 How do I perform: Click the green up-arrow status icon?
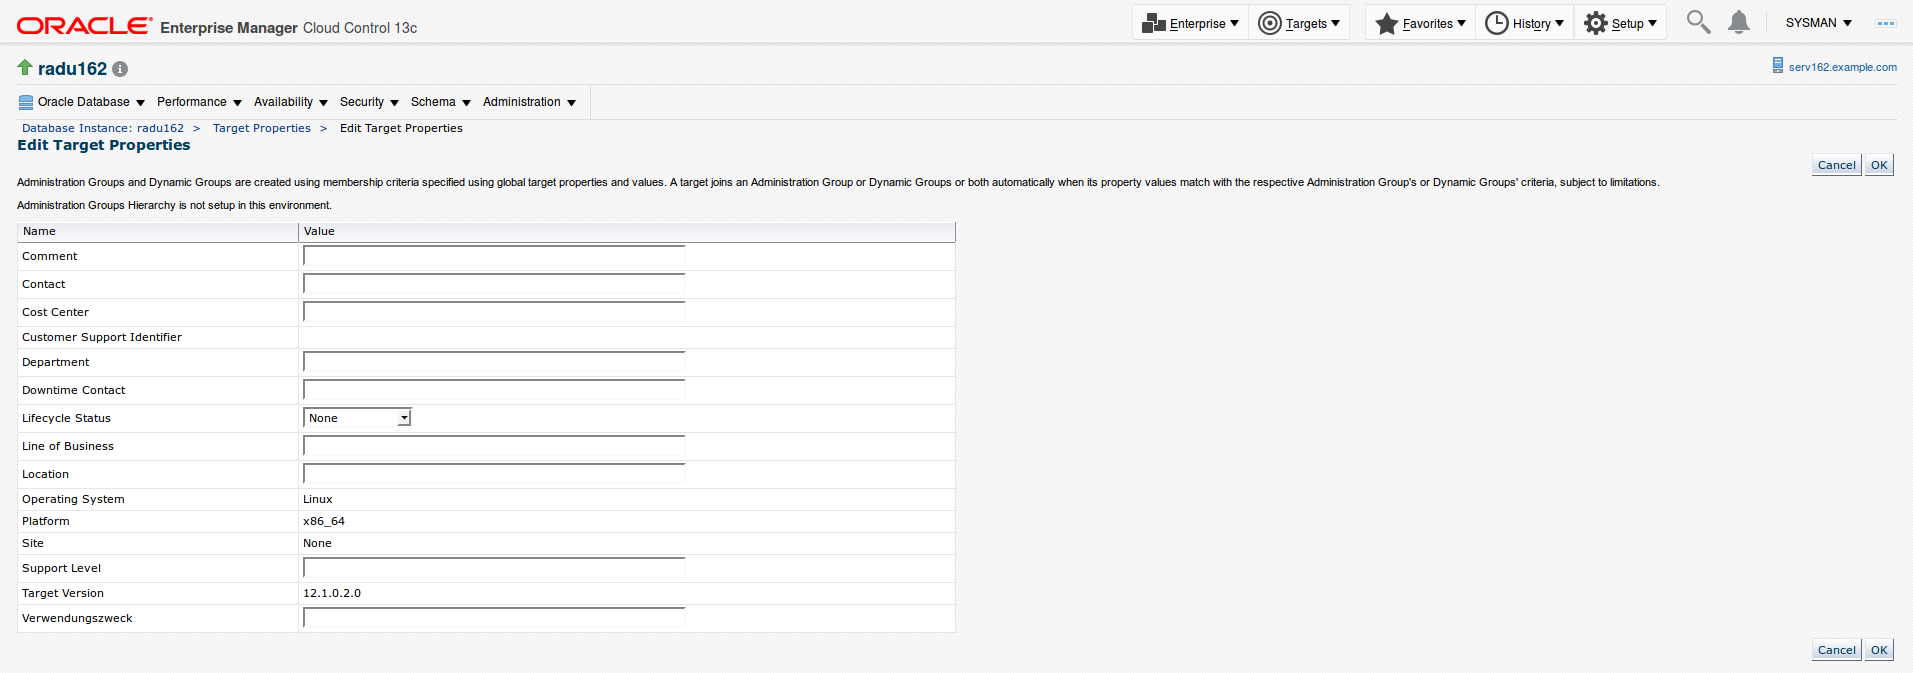tap(25, 67)
